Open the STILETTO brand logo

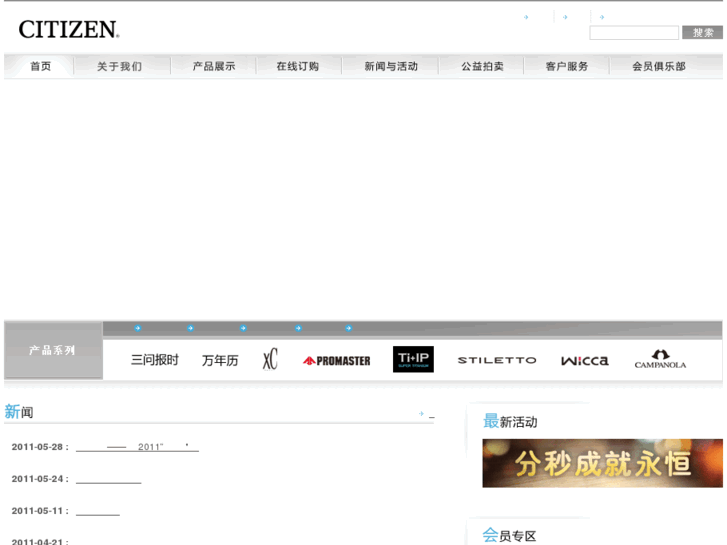[x=497, y=360]
